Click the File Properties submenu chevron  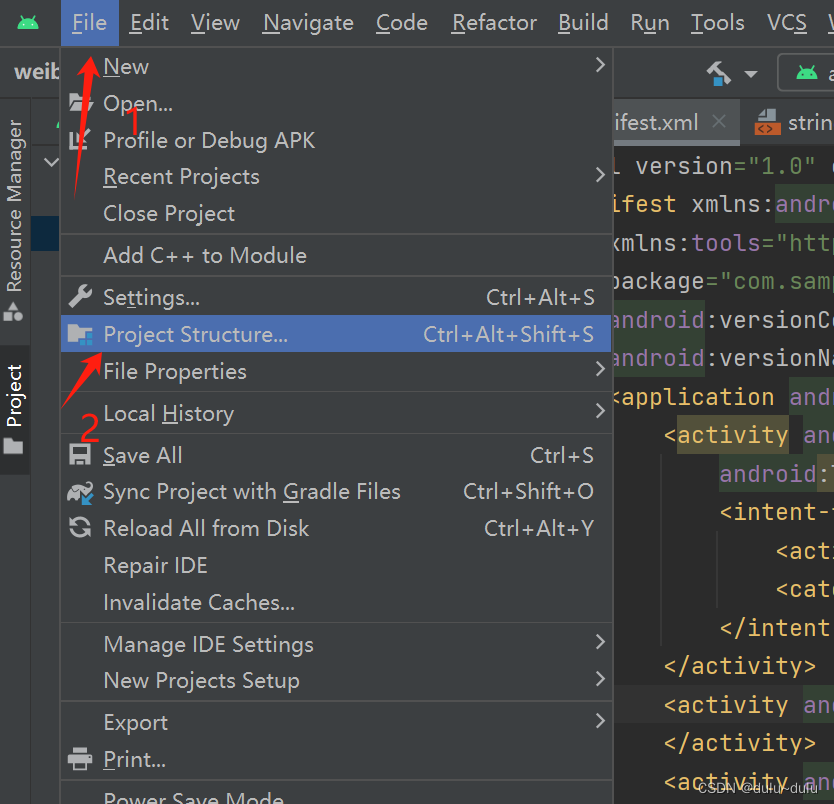tap(601, 368)
